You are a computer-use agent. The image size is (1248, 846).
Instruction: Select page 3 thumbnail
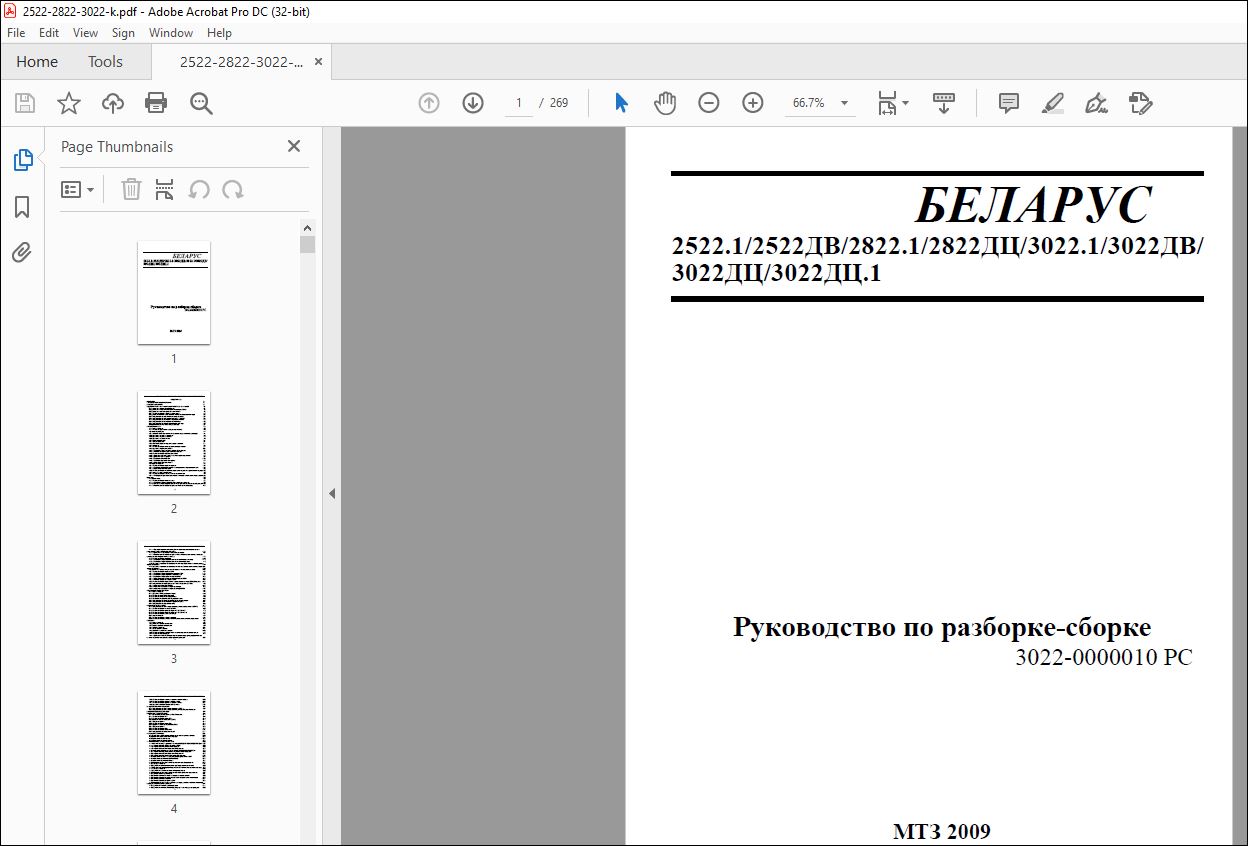[x=174, y=593]
